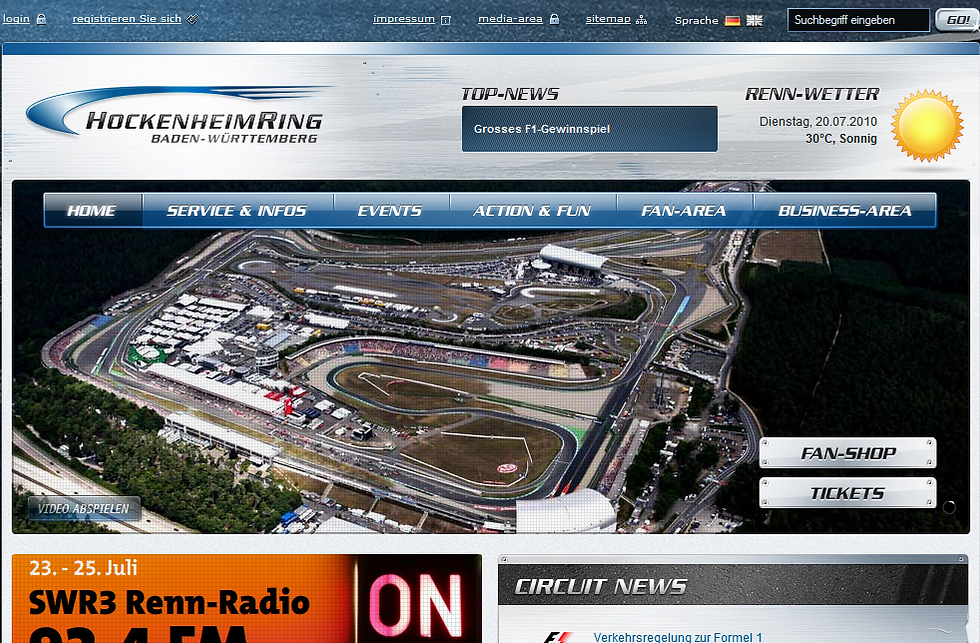Open 'Verkehrsregelung zur Formel 1' news

click(x=678, y=637)
